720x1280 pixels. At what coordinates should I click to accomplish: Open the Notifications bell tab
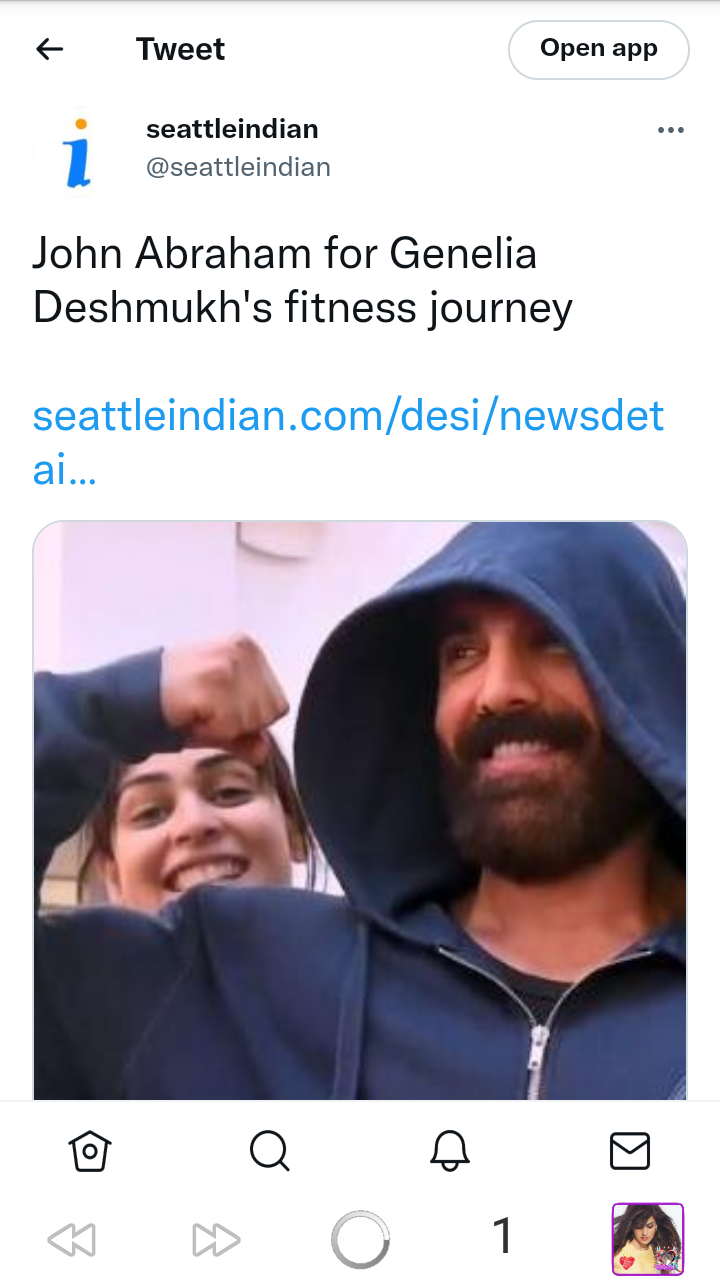point(450,1151)
